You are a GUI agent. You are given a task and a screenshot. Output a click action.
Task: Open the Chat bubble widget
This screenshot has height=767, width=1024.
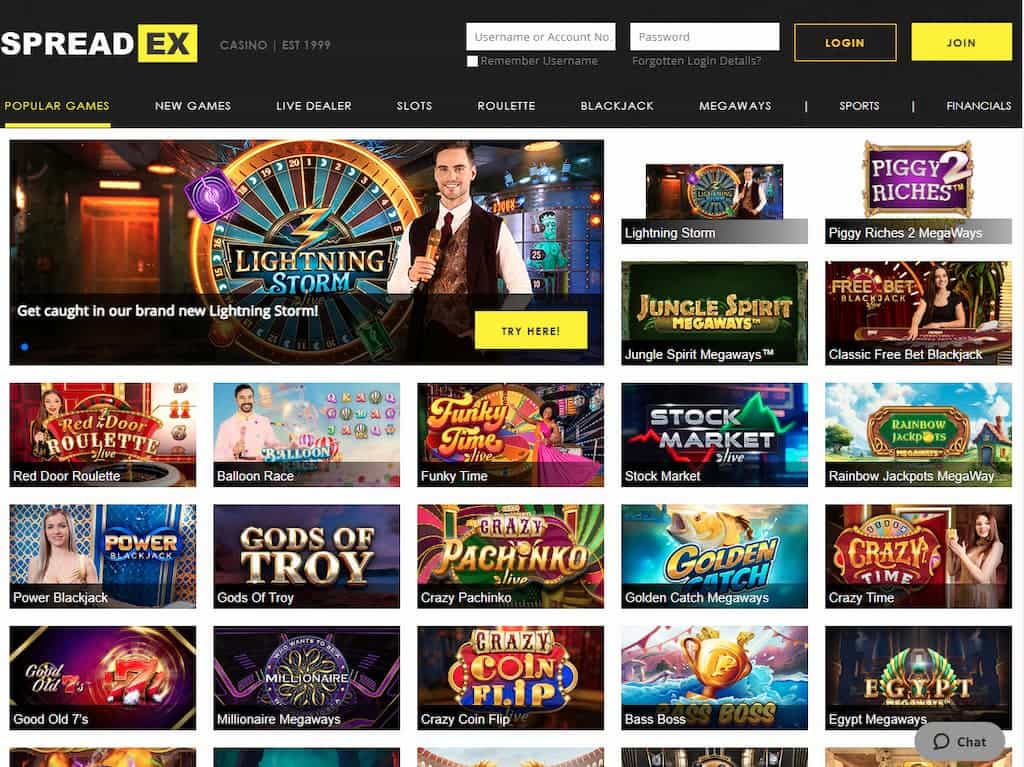click(960, 742)
